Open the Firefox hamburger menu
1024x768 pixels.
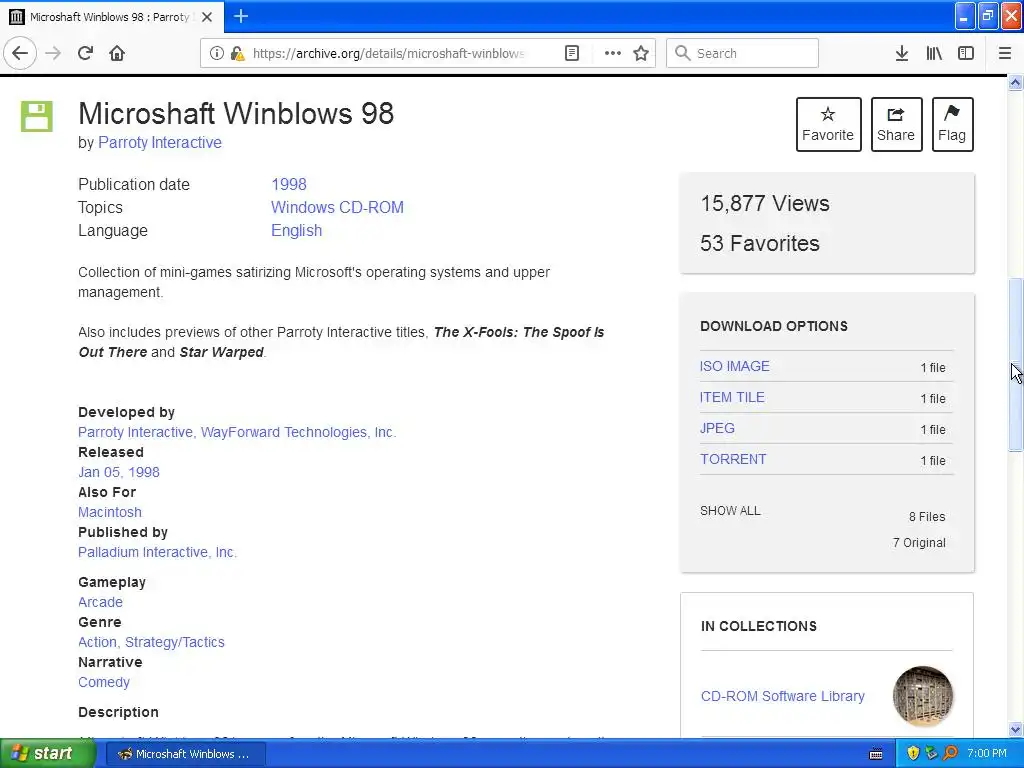(1004, 53)
